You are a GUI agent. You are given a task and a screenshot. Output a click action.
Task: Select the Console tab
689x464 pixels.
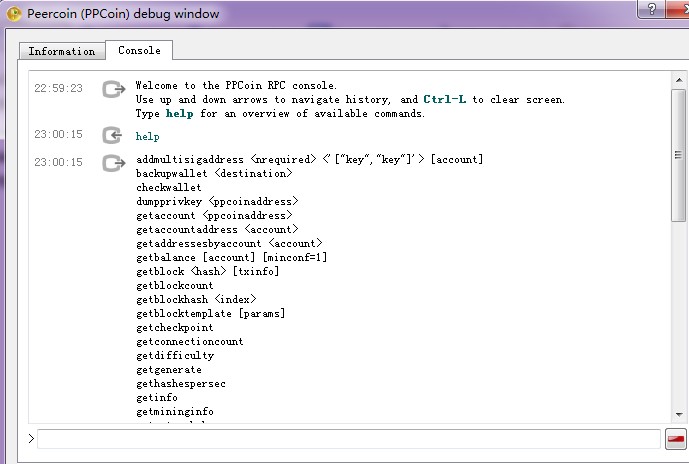139,50
